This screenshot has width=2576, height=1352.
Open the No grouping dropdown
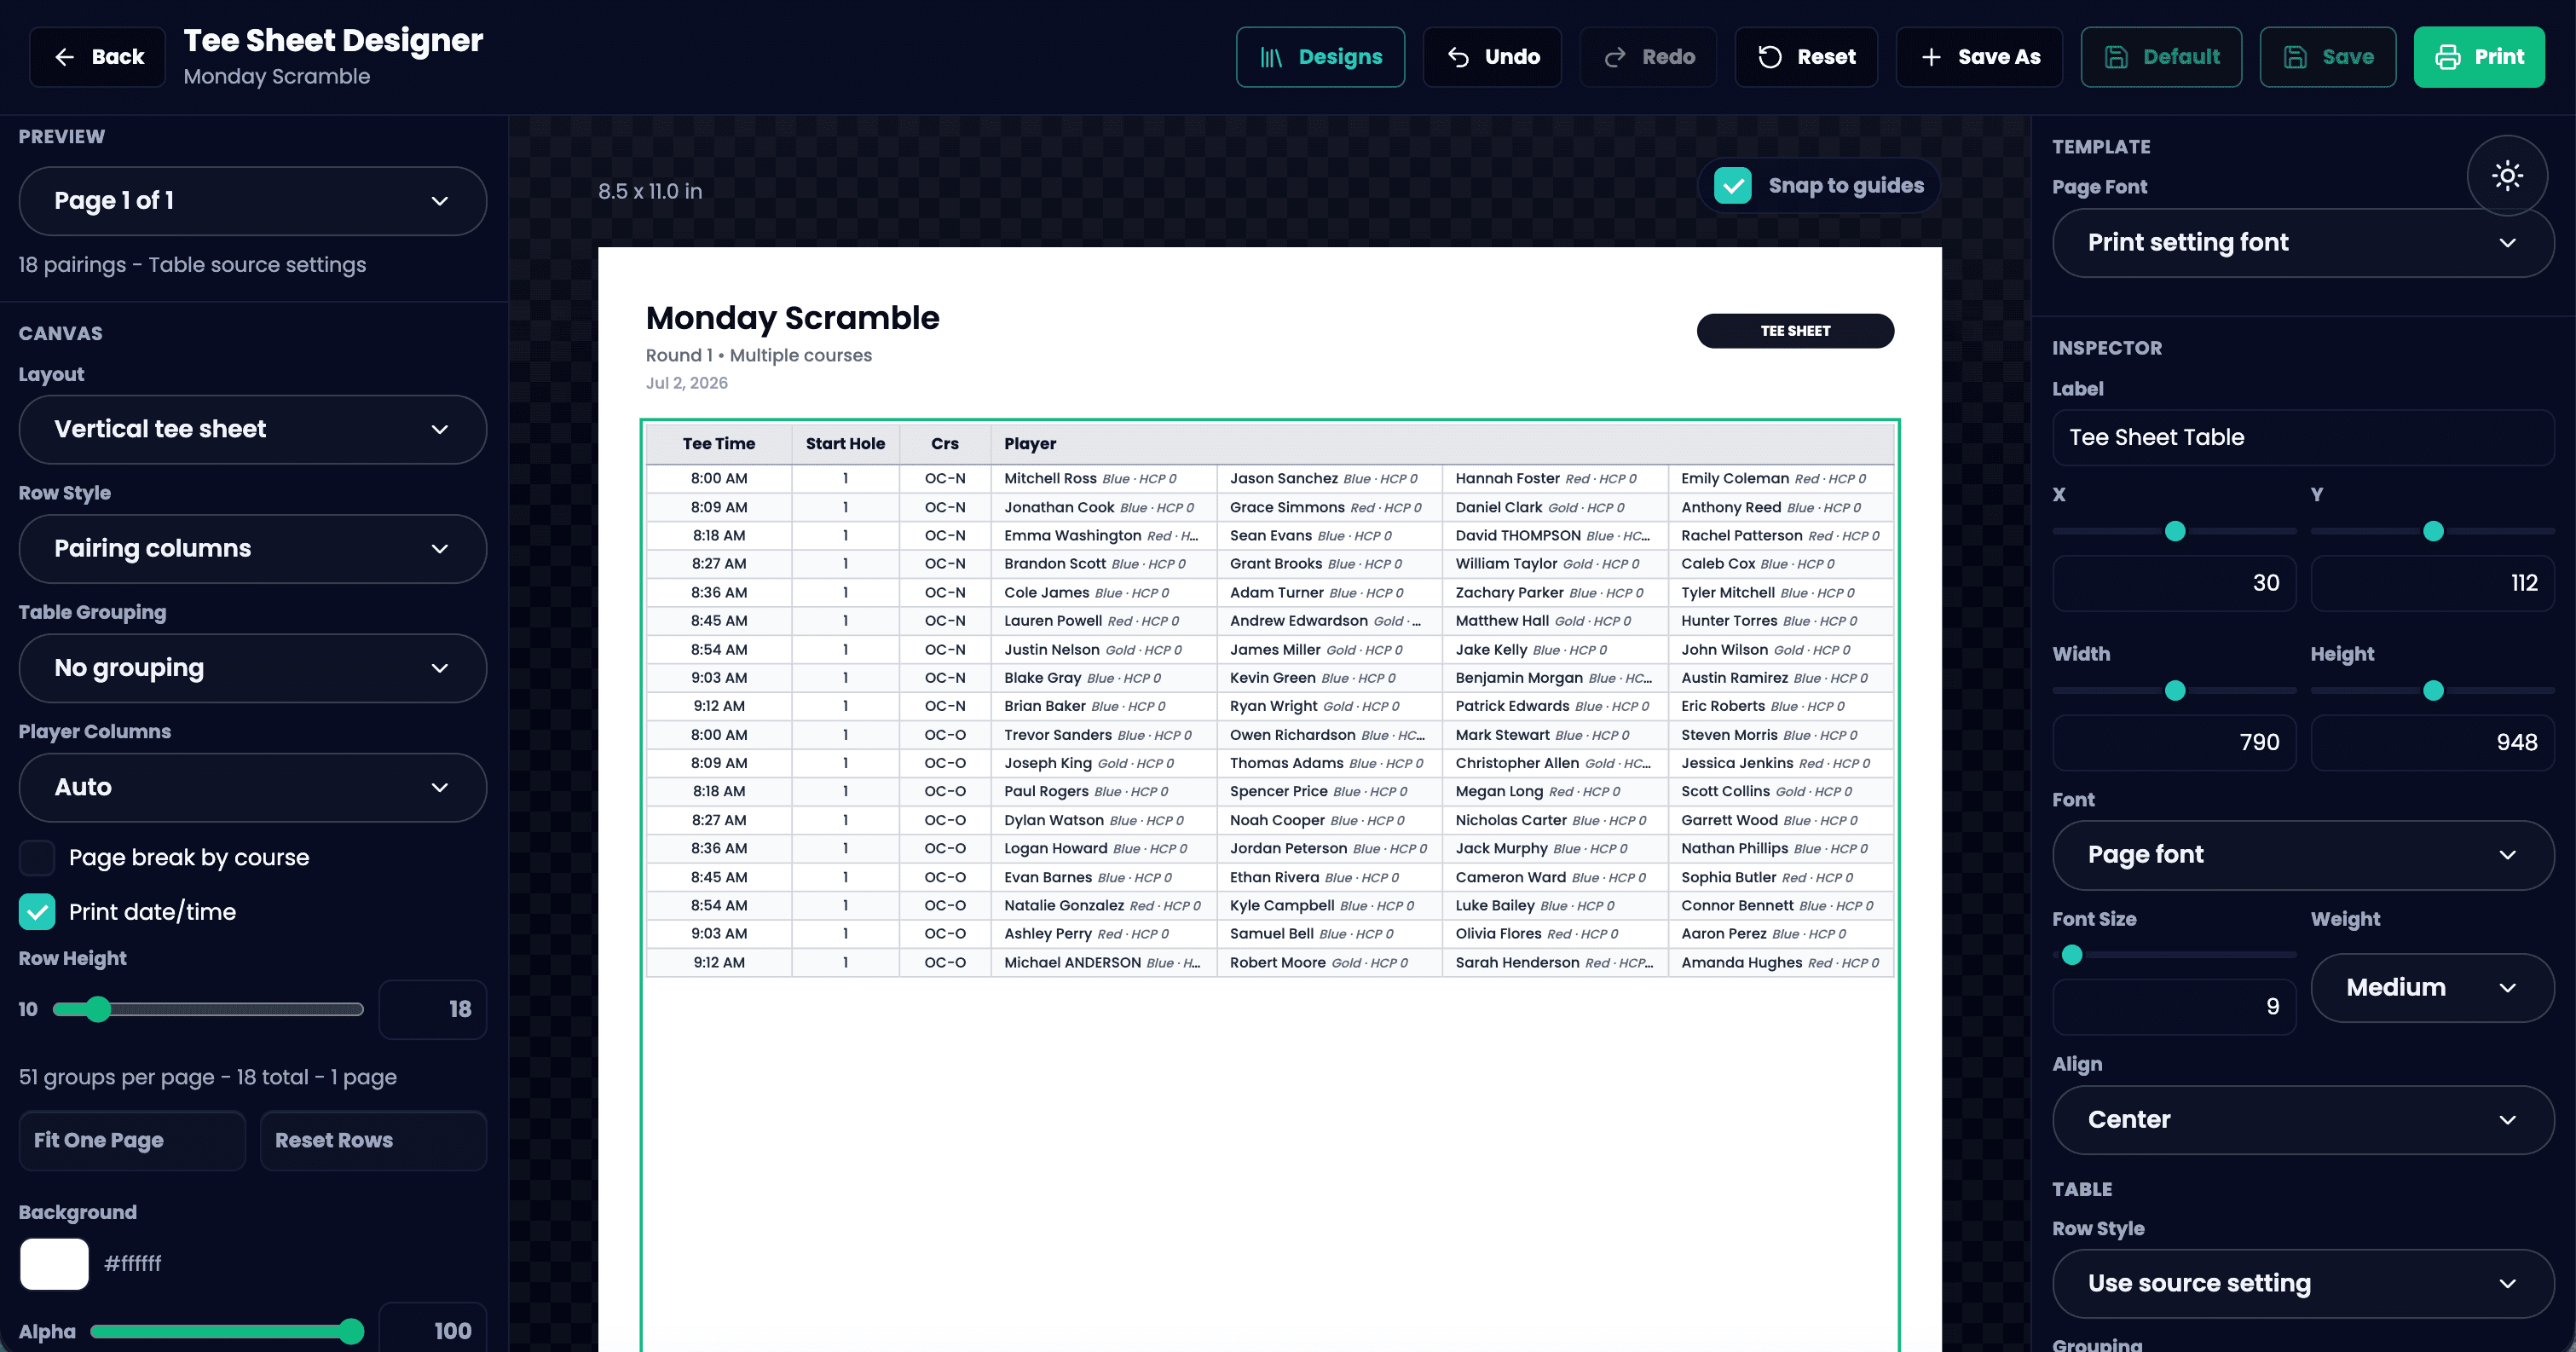coord(253,668)
